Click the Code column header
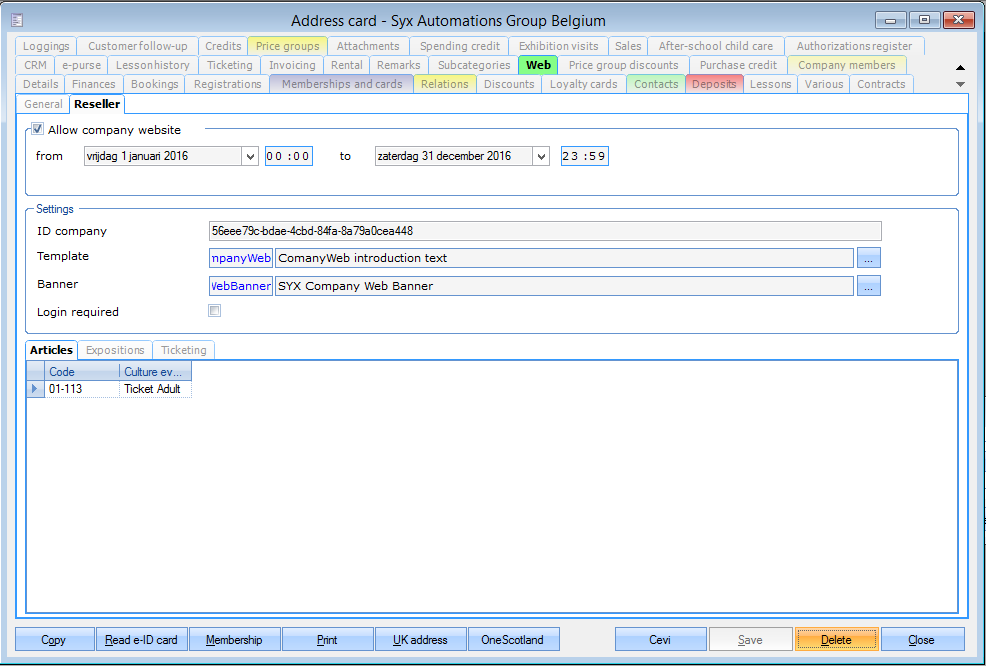 pyautogui.click(x=82, y=372)
